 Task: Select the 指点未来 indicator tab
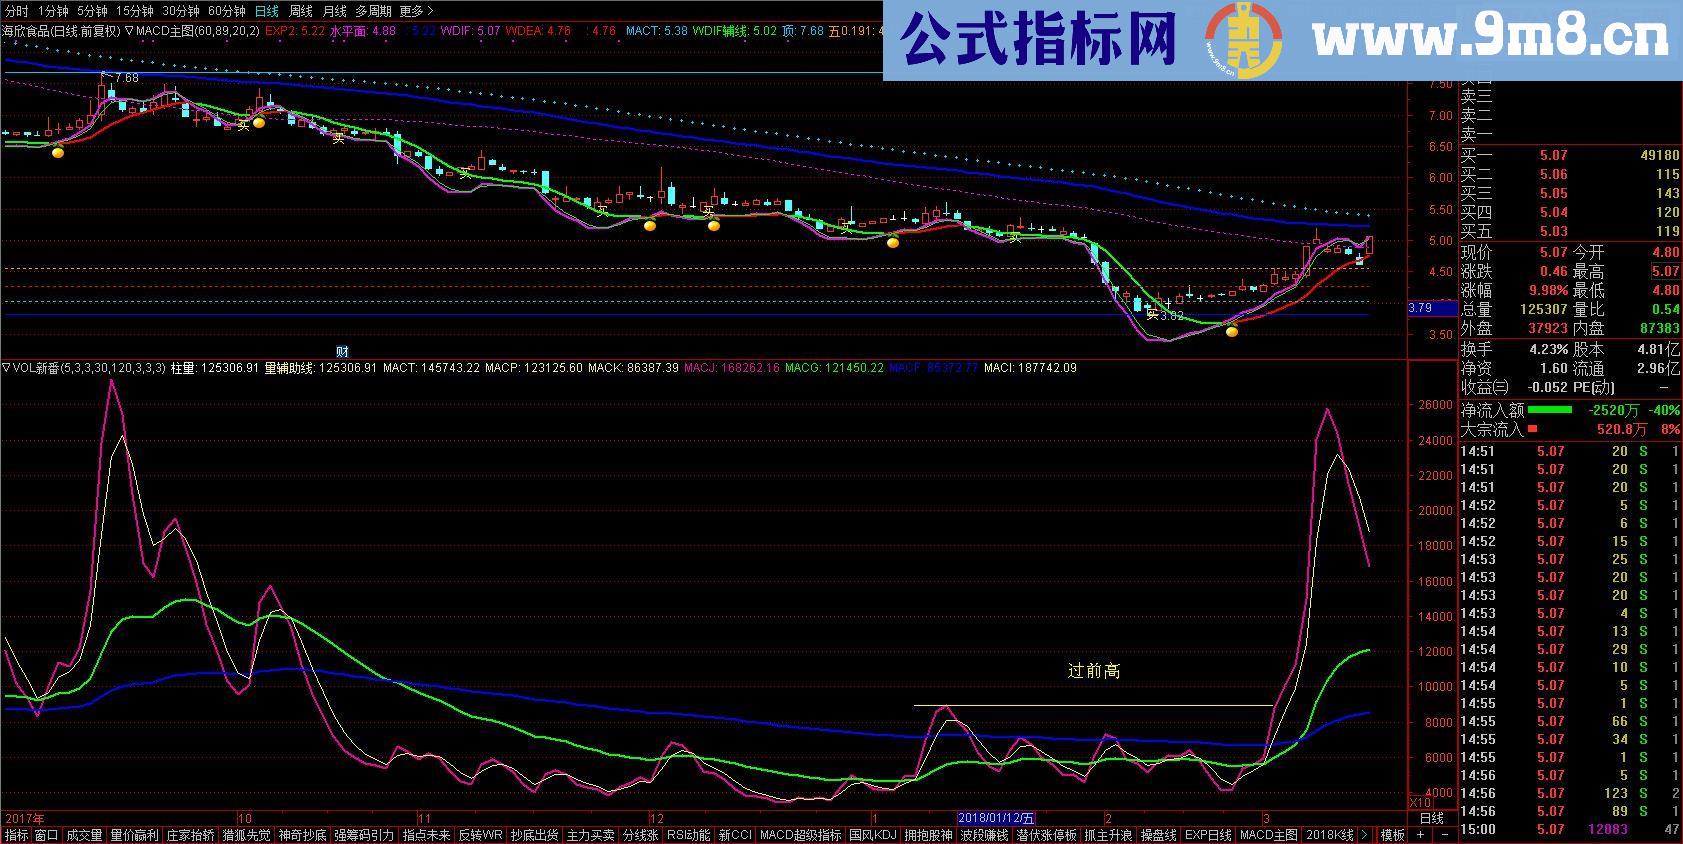(426, 835)
